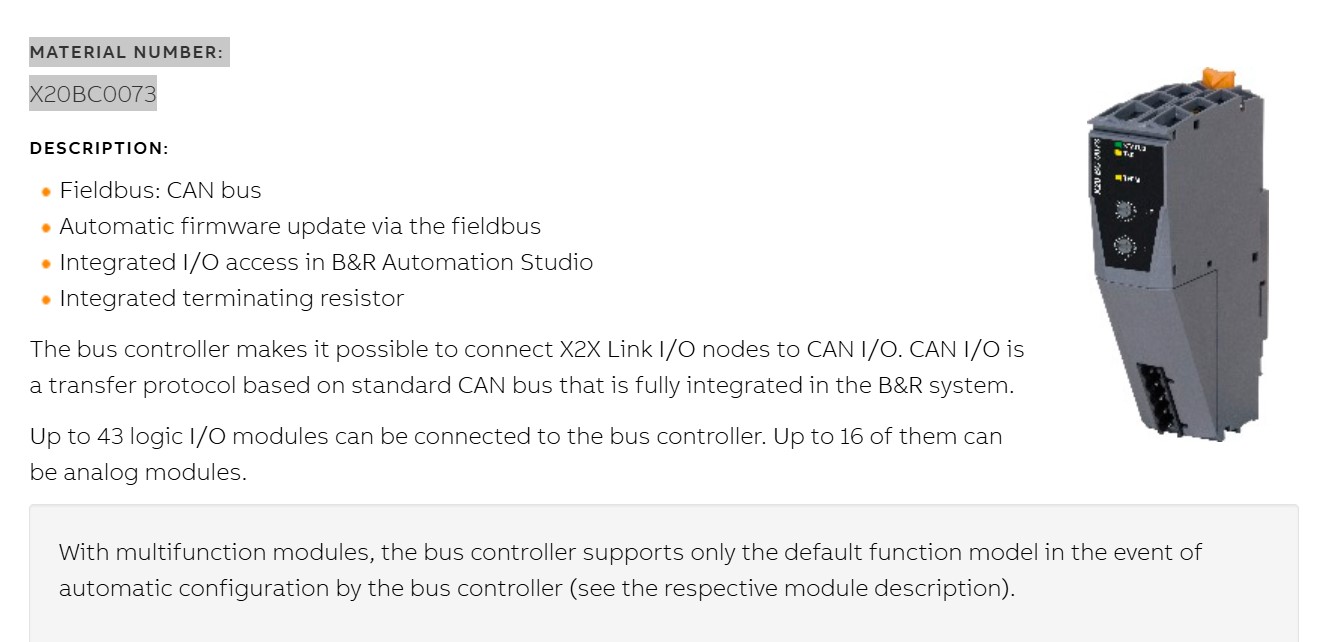Click the "Fieldbus: CAN bus" list item
The height and width of the screenshot is (642, 1329).
click(x=160, y=190)
